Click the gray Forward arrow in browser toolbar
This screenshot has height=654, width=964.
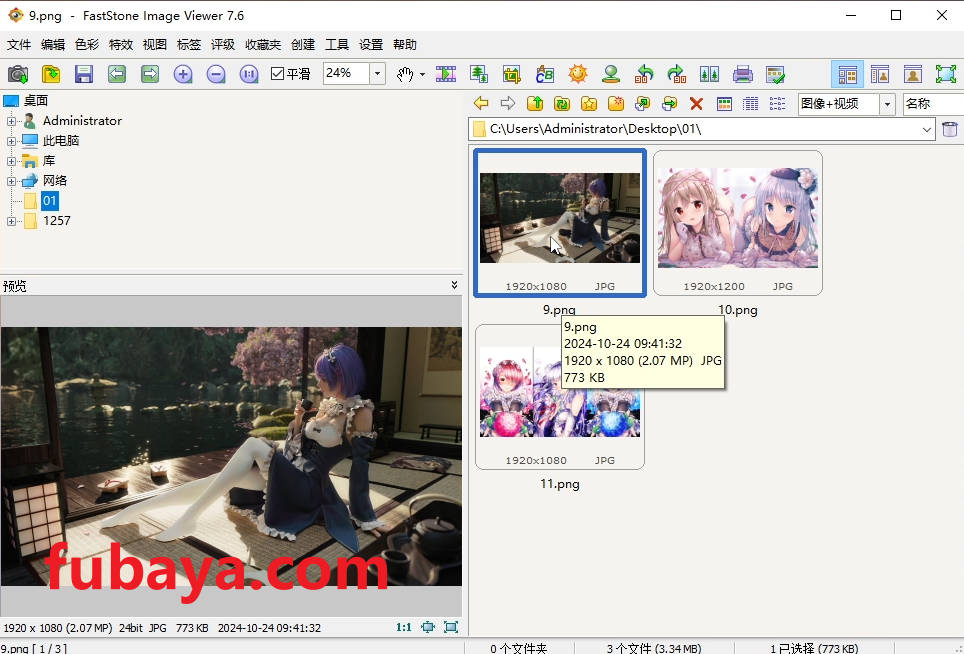tap(508, 103)
